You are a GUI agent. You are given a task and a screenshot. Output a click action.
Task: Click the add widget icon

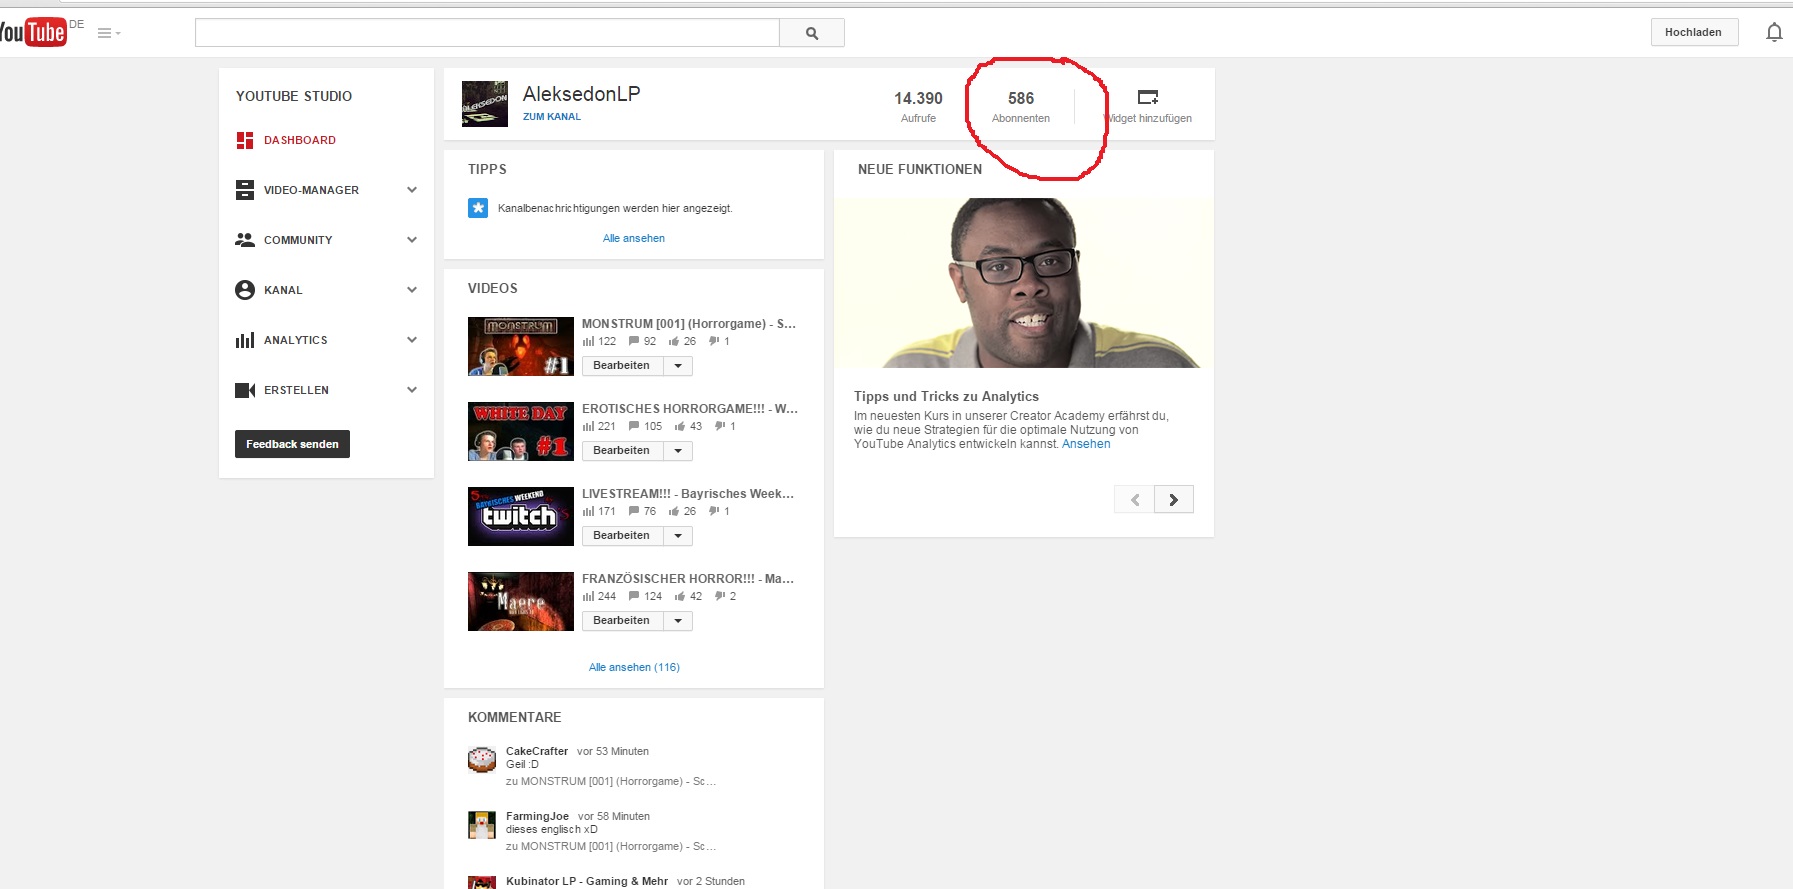pos(1147,97)
